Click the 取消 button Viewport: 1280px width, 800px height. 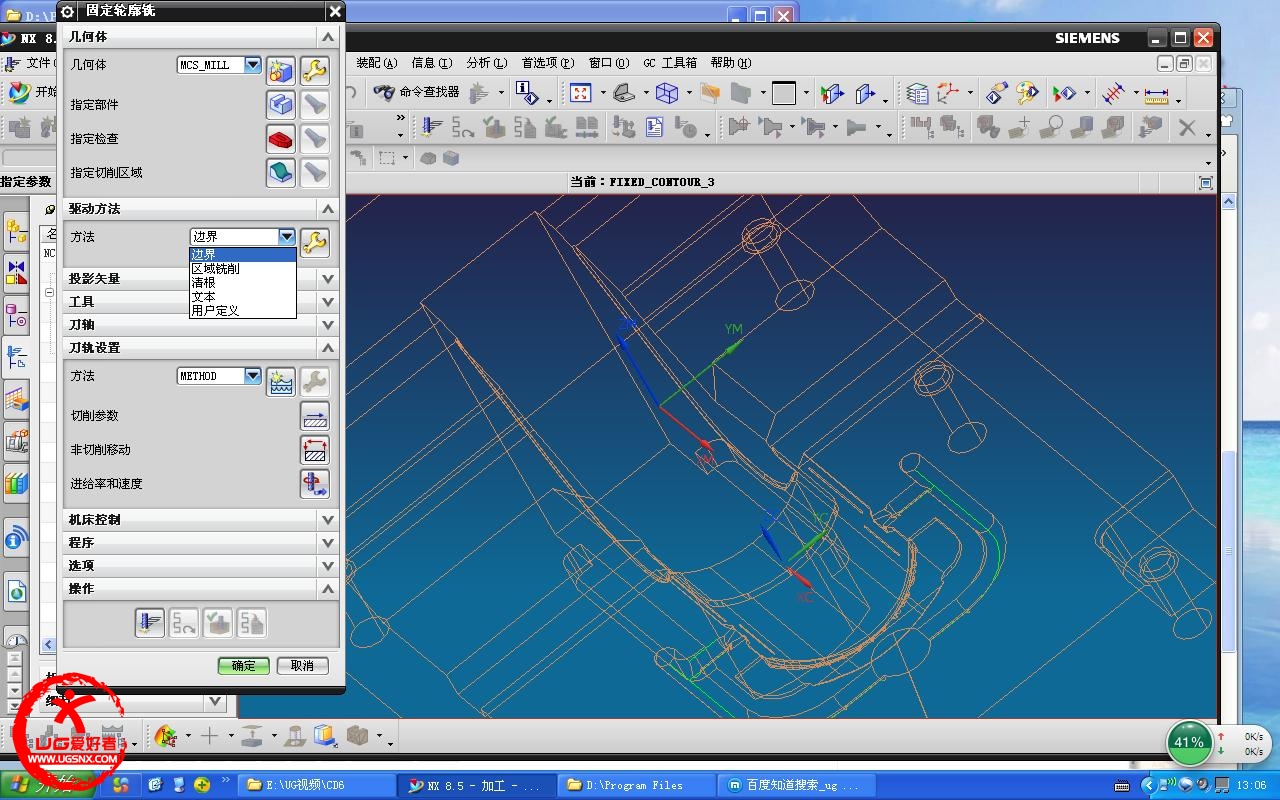click(x=303, y=665)
